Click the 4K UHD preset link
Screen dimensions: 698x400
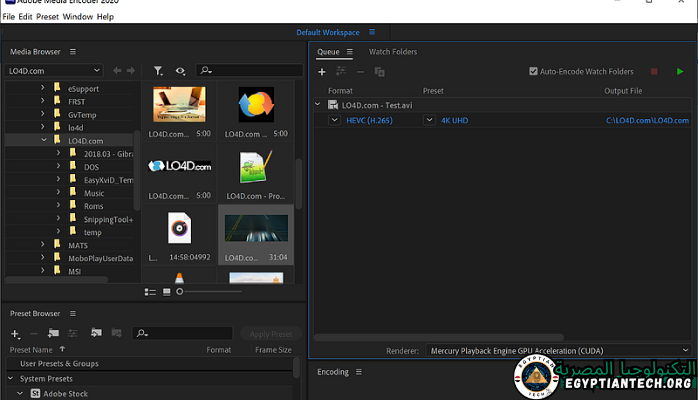click(454, 120)
